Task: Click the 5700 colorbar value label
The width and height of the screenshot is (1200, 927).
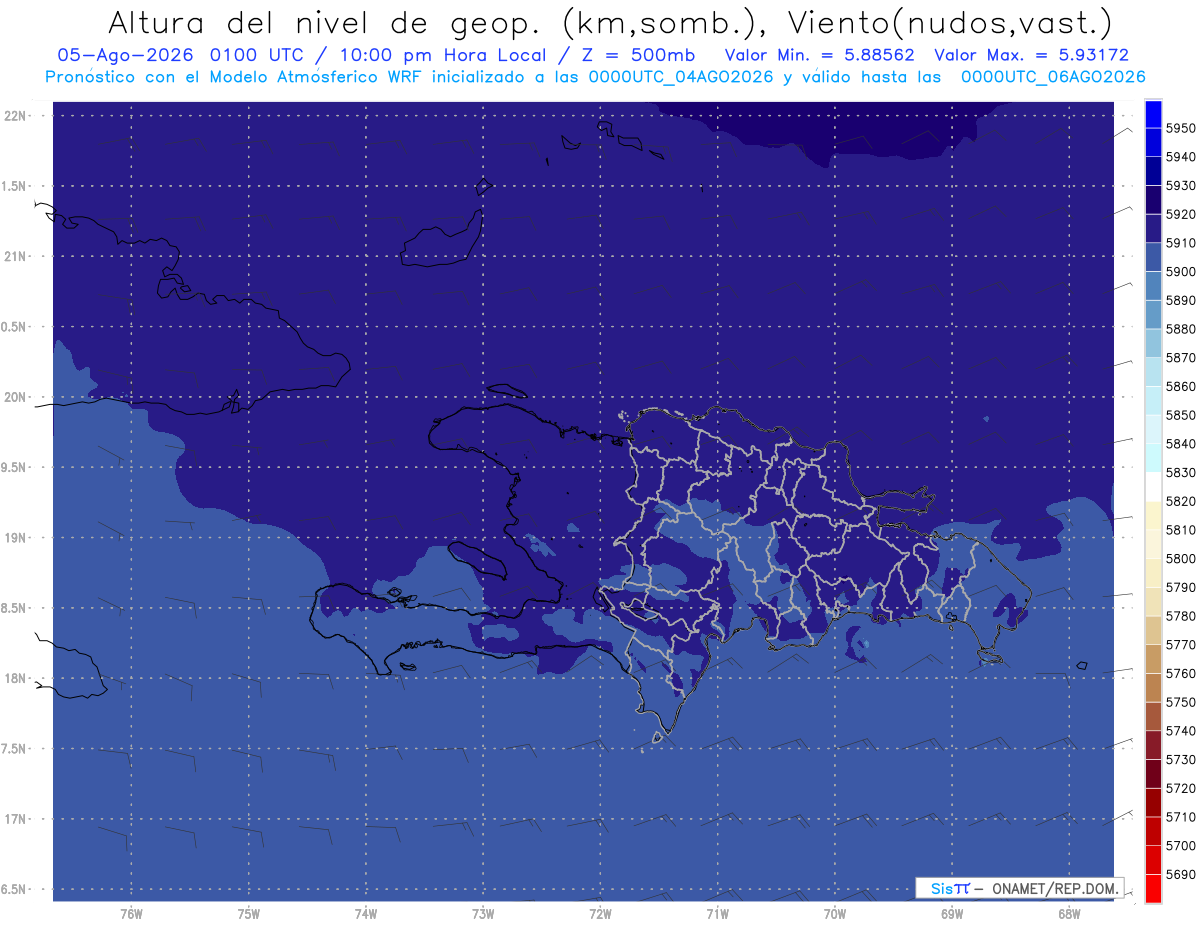Action: coord(1180,846)
